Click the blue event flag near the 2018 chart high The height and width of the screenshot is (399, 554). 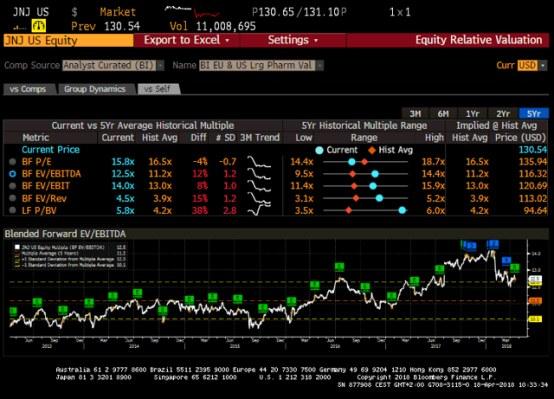coord(493,244)
